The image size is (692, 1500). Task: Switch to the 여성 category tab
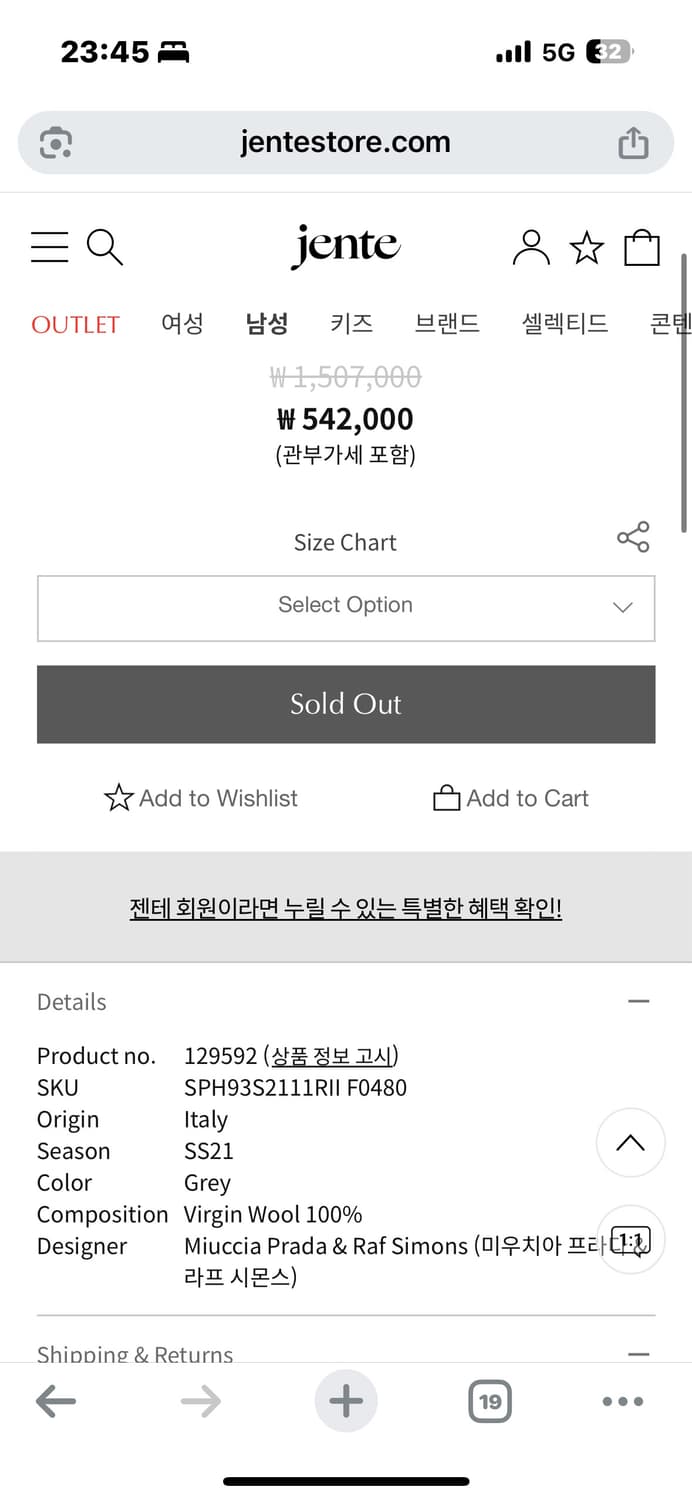[x=181, y=323]
